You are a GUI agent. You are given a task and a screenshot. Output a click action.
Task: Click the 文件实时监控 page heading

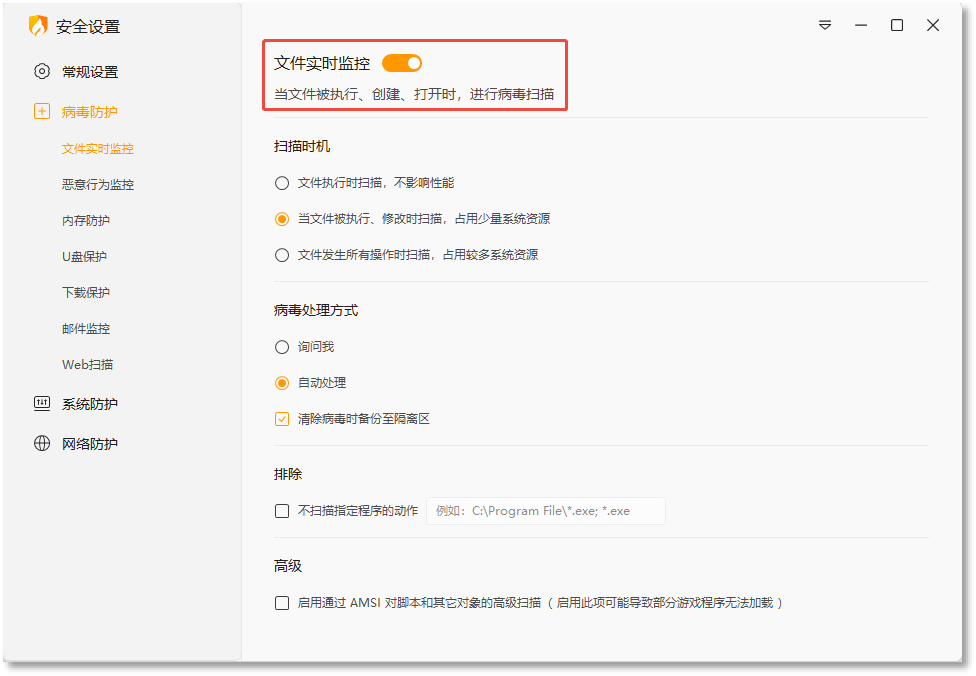(x=322, y=63)
